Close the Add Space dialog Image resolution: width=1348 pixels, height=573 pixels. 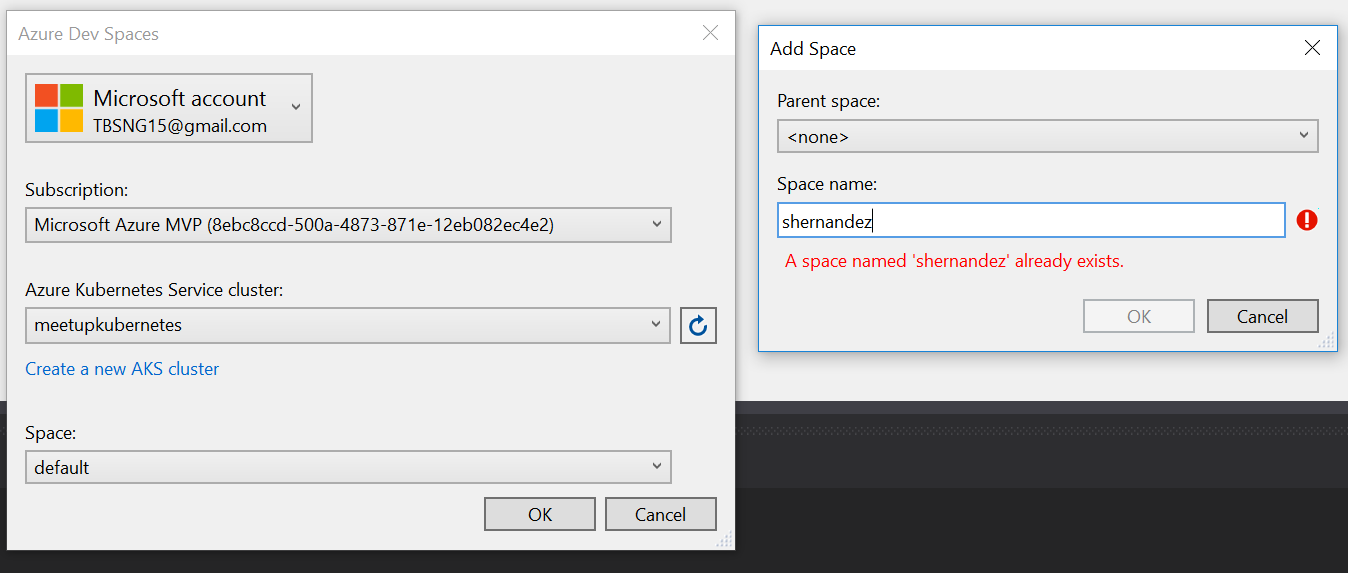click(x=1313, y=48)
